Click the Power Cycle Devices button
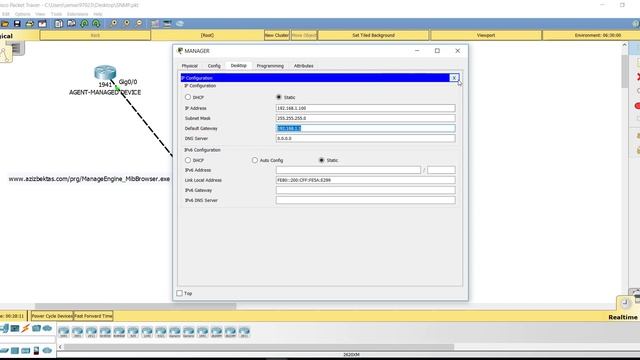Screen dimensions: 640x360 [52, 316]
